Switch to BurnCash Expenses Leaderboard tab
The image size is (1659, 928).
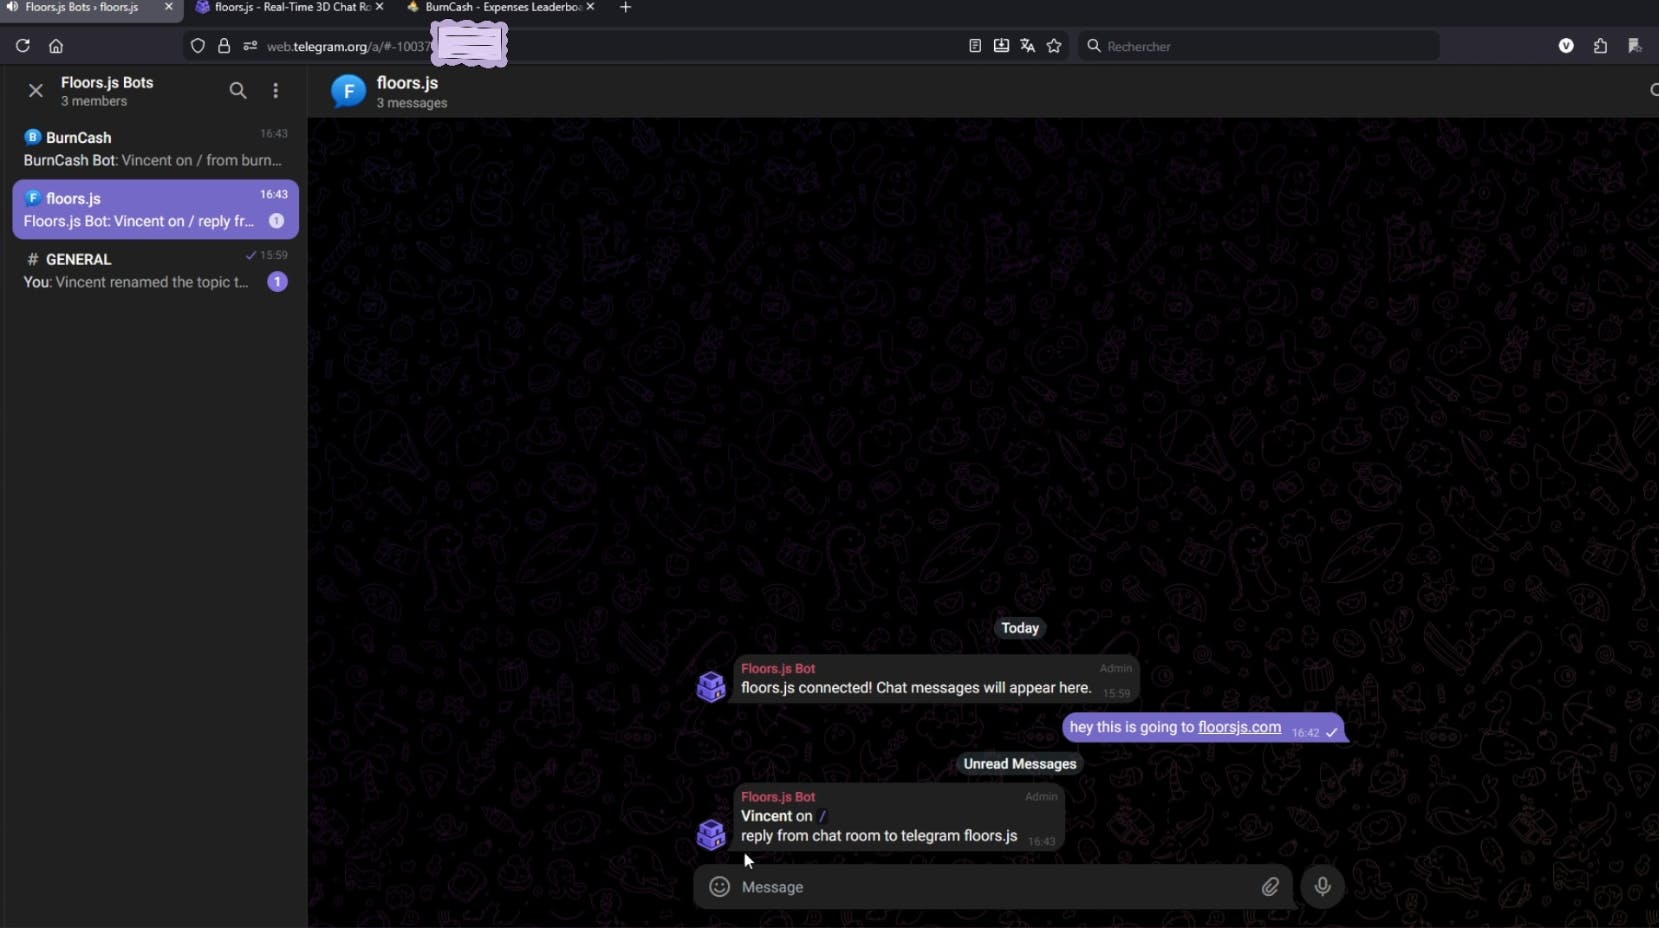[x=502, y=7]
